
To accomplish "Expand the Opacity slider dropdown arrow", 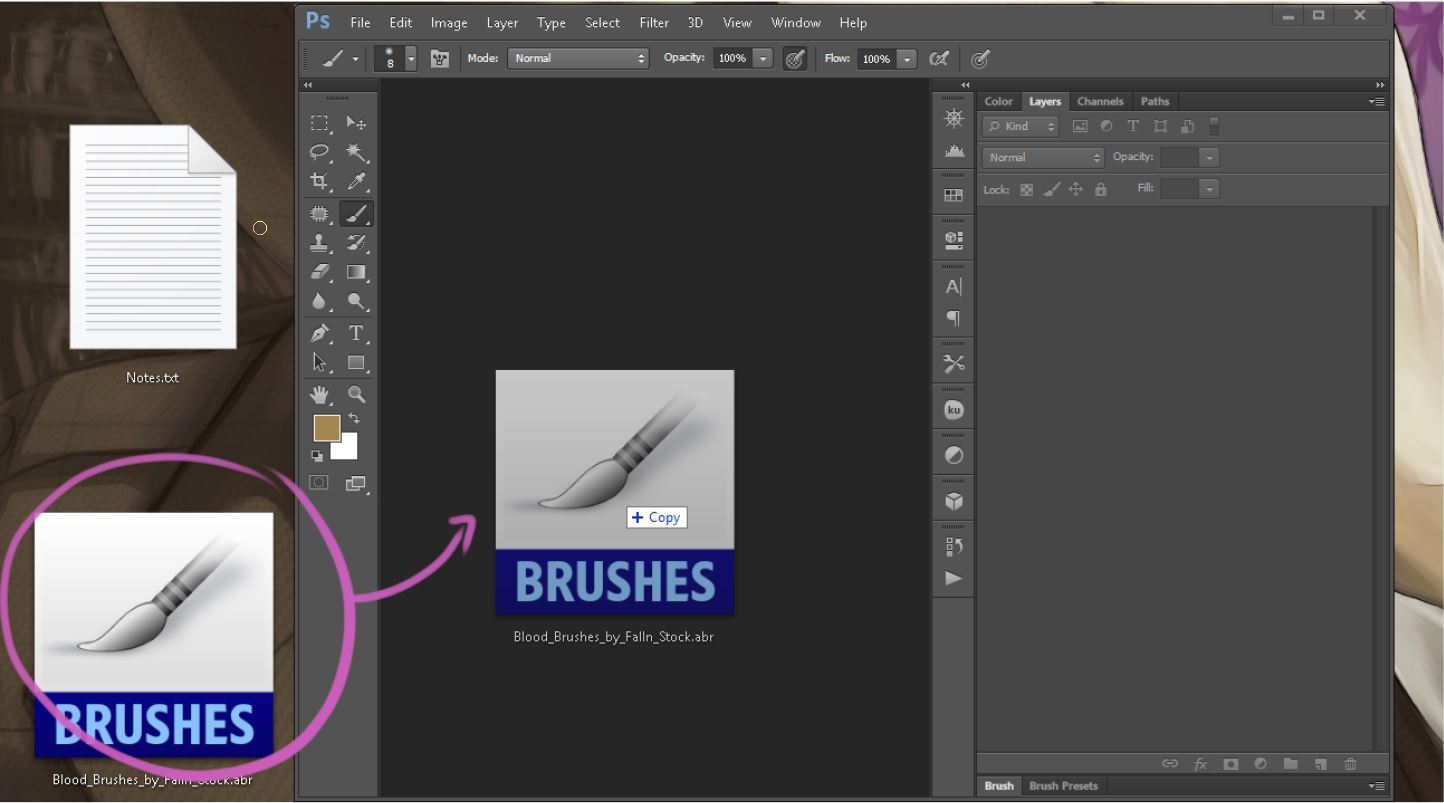I will (763, 59).
